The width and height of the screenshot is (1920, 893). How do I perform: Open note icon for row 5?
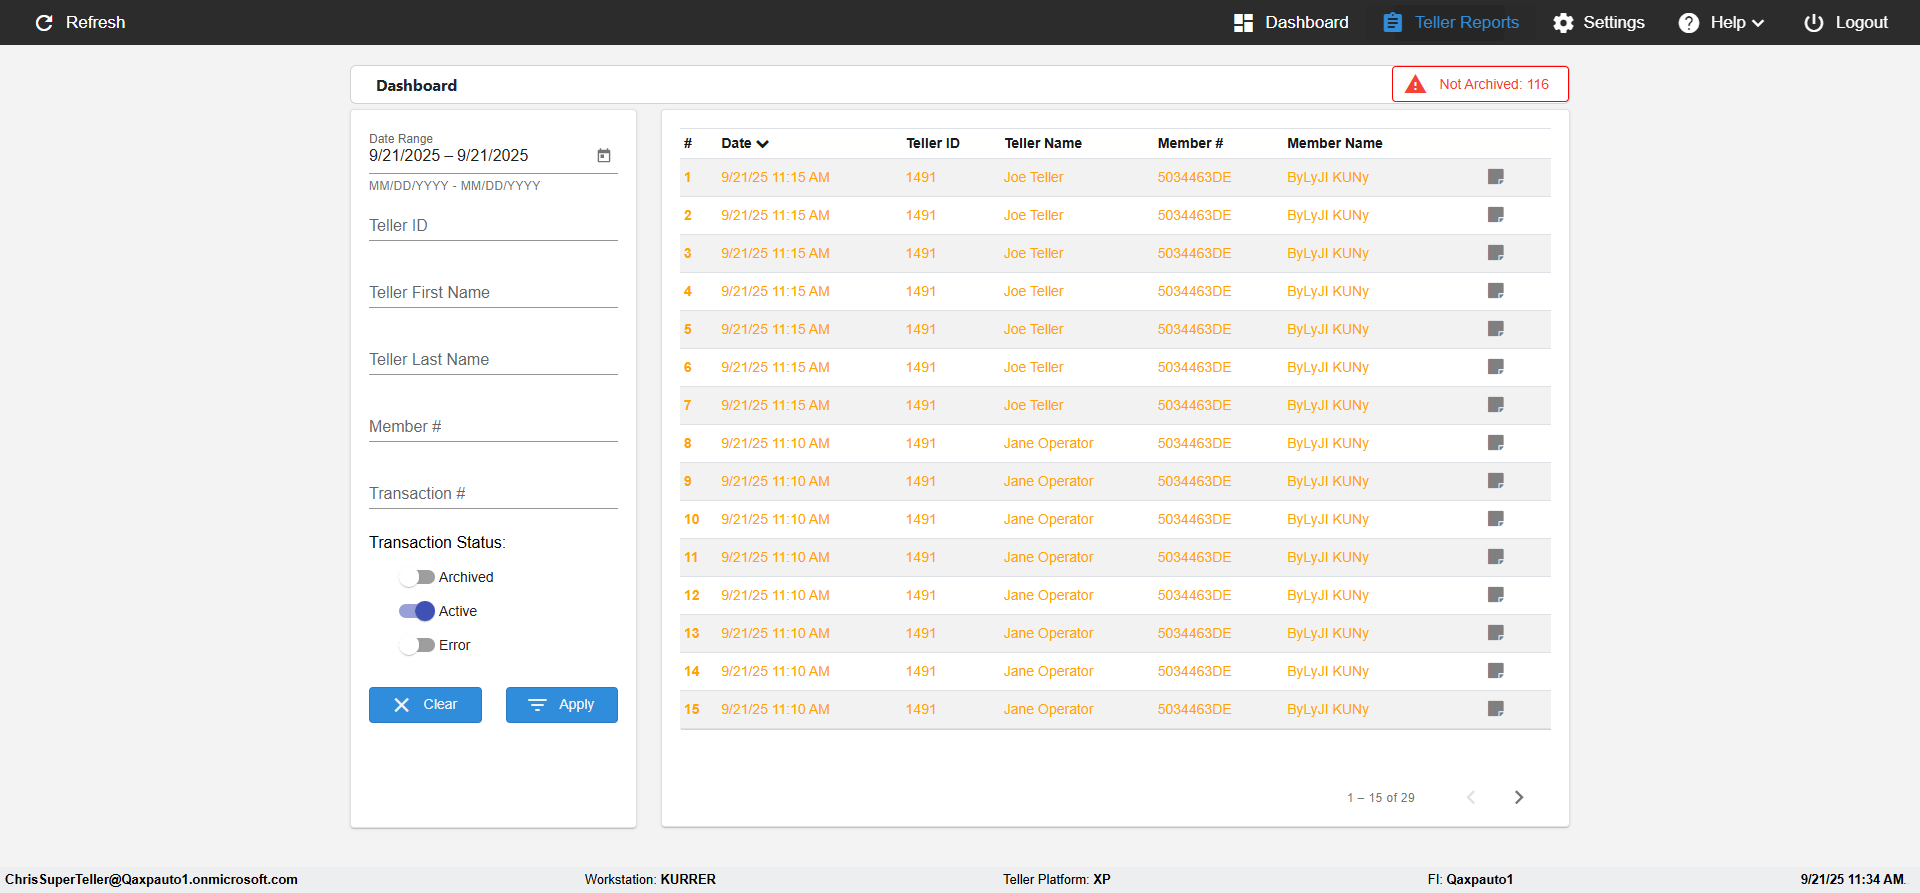coord(1496,329)
